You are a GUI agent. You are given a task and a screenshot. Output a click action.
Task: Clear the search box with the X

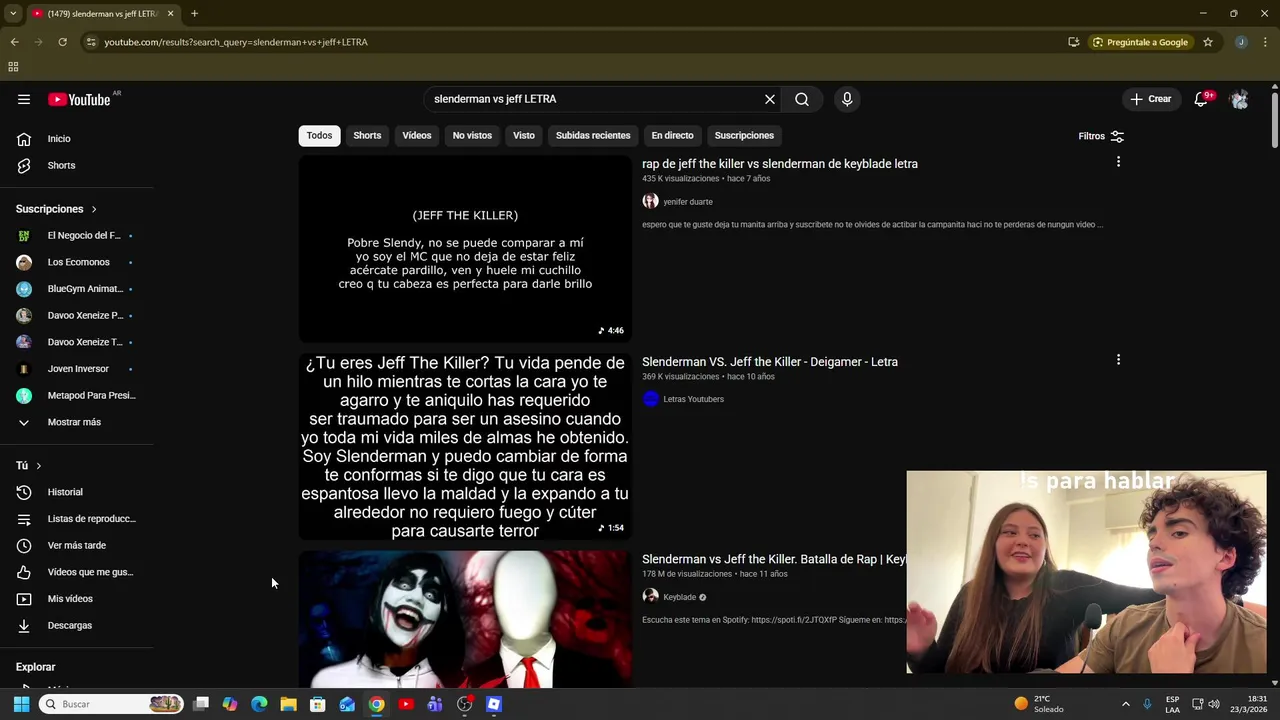click(x=770, y=99)
